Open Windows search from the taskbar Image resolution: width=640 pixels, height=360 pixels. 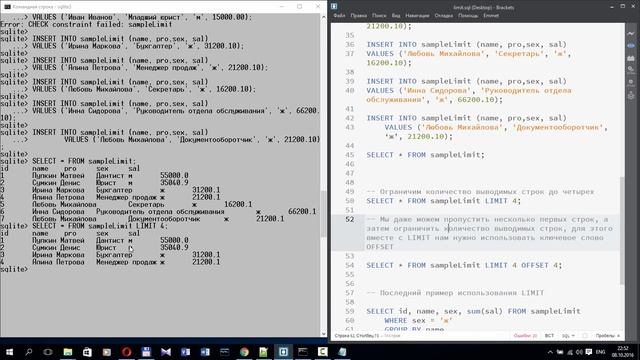(29, 352)
